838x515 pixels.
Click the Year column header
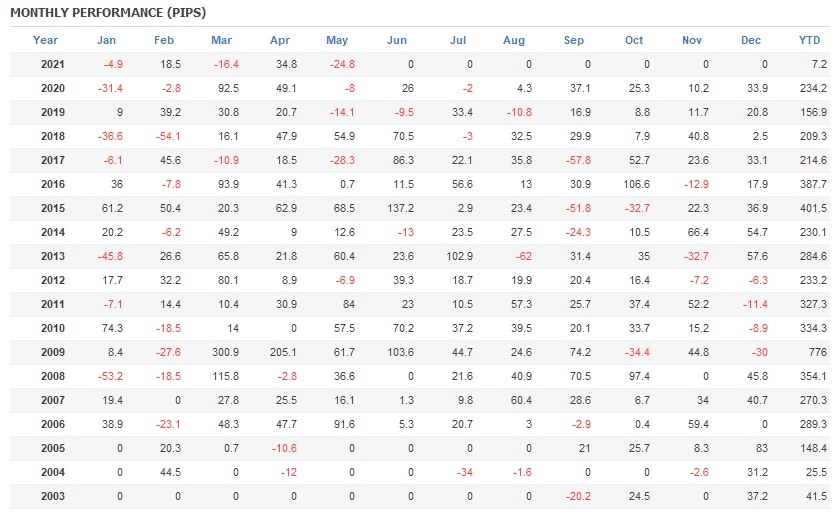click(45, 41)
